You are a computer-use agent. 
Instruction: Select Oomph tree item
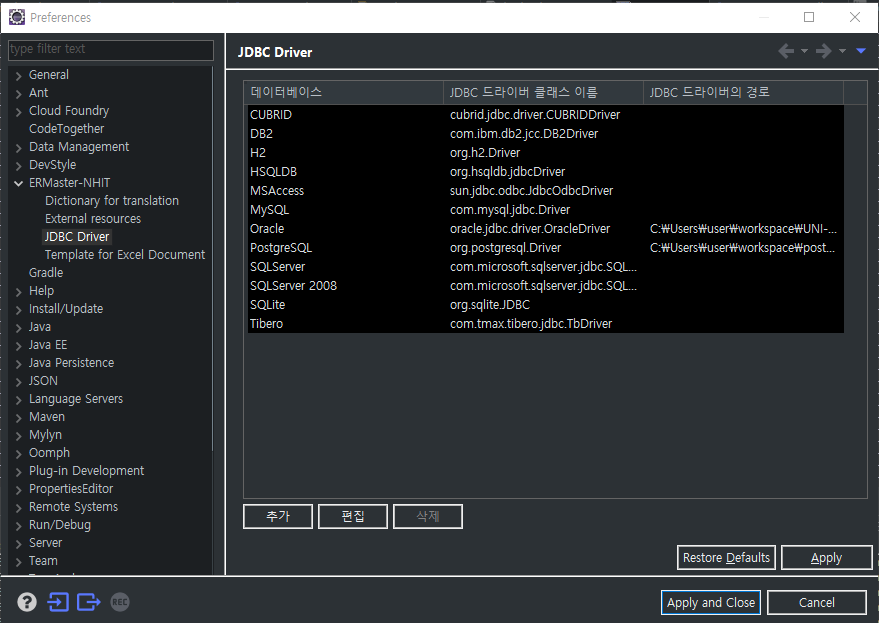pos(49,453)
